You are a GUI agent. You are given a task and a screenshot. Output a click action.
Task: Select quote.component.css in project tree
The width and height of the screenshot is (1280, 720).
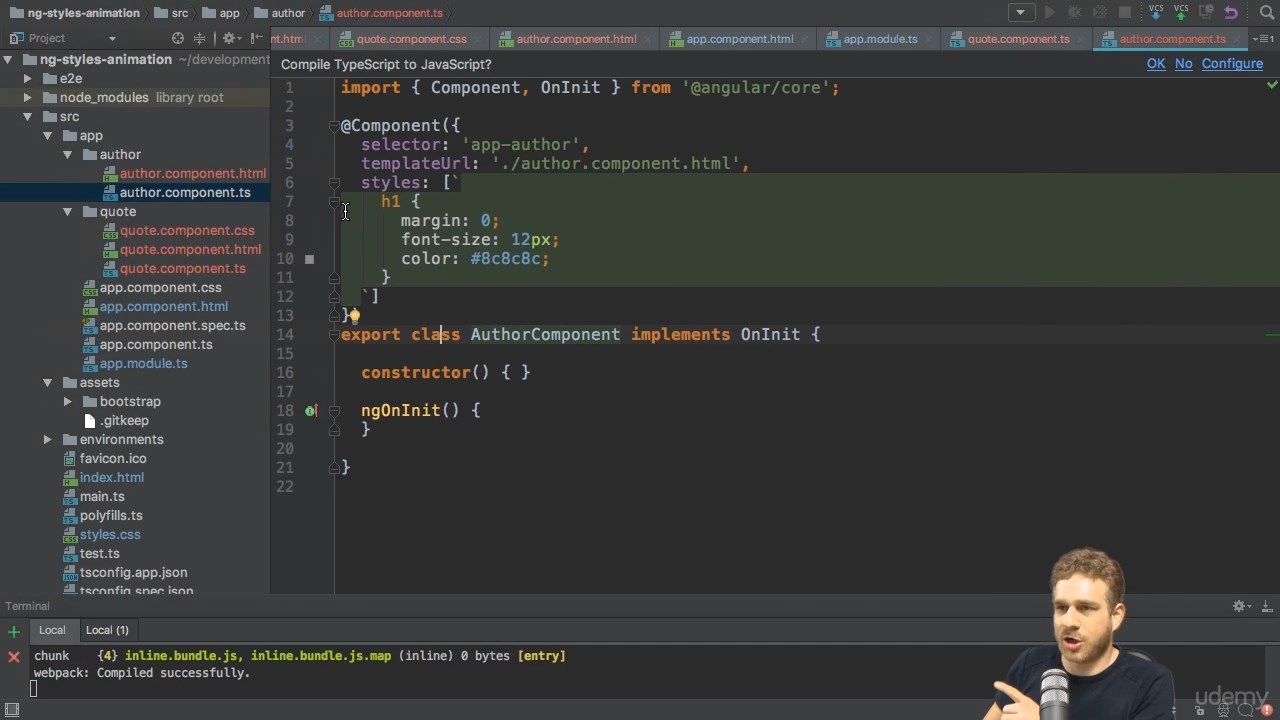pyautogui.click(x=187, y=231)
